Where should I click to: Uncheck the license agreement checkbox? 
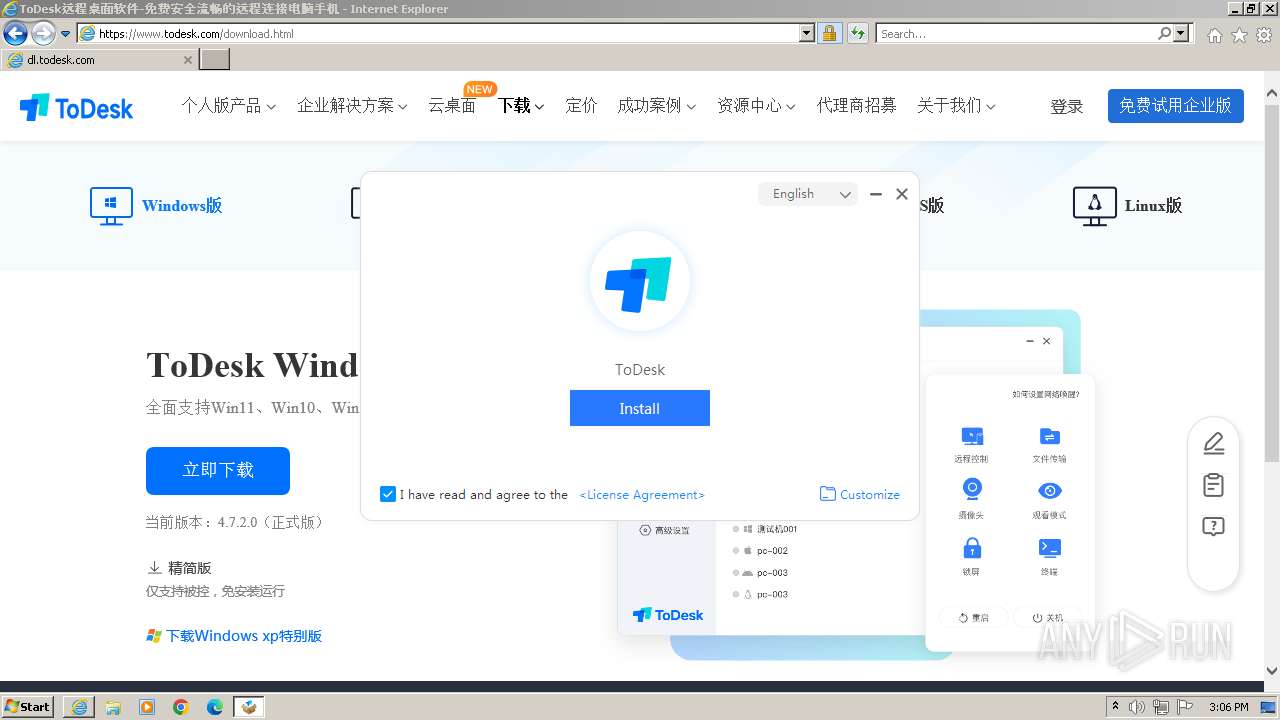[388, 494]
